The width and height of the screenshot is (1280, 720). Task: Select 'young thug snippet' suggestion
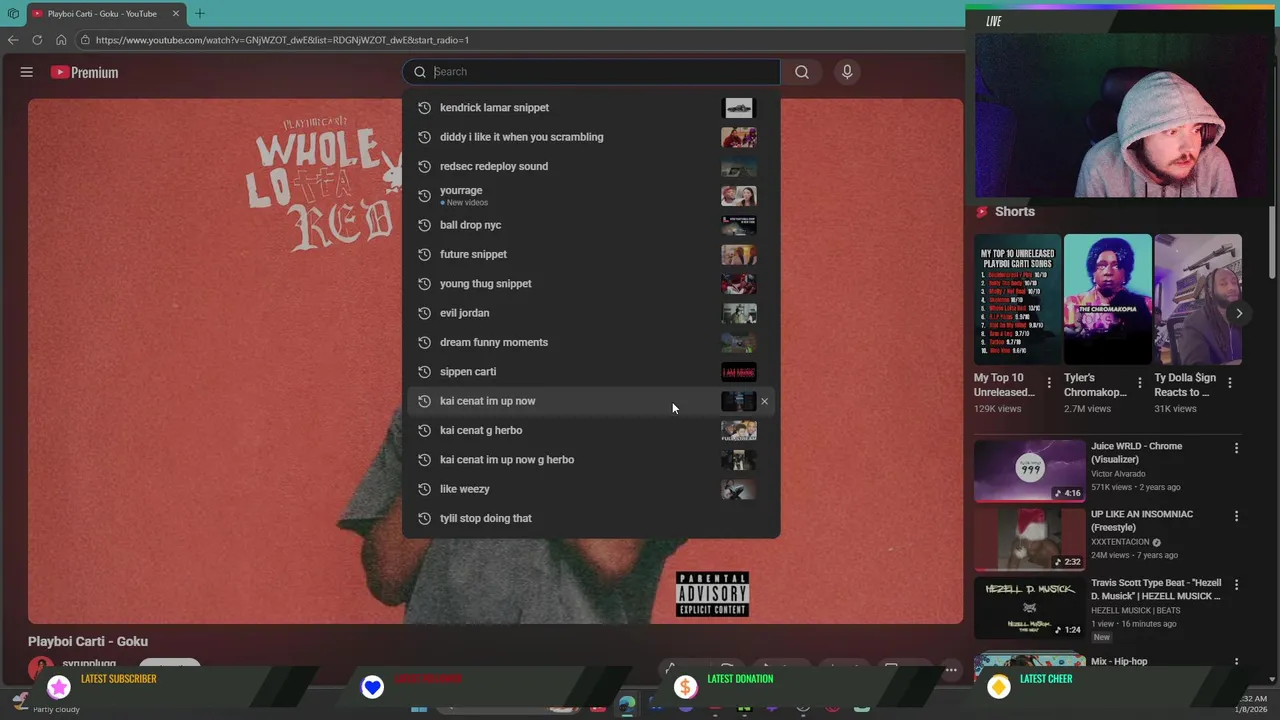click(x=591, y=283)
